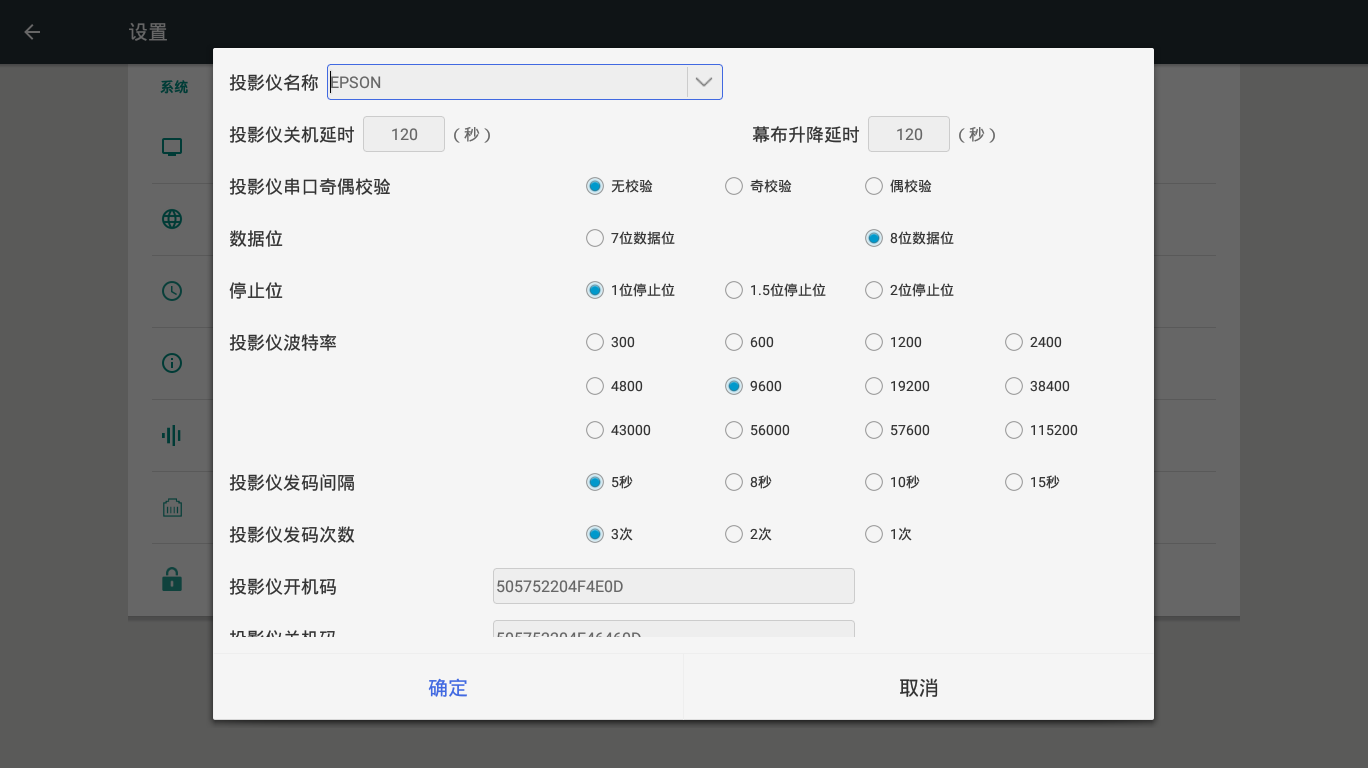
Task: Click the info circle icon in the sidebar
Action: (x=172, y=363)
